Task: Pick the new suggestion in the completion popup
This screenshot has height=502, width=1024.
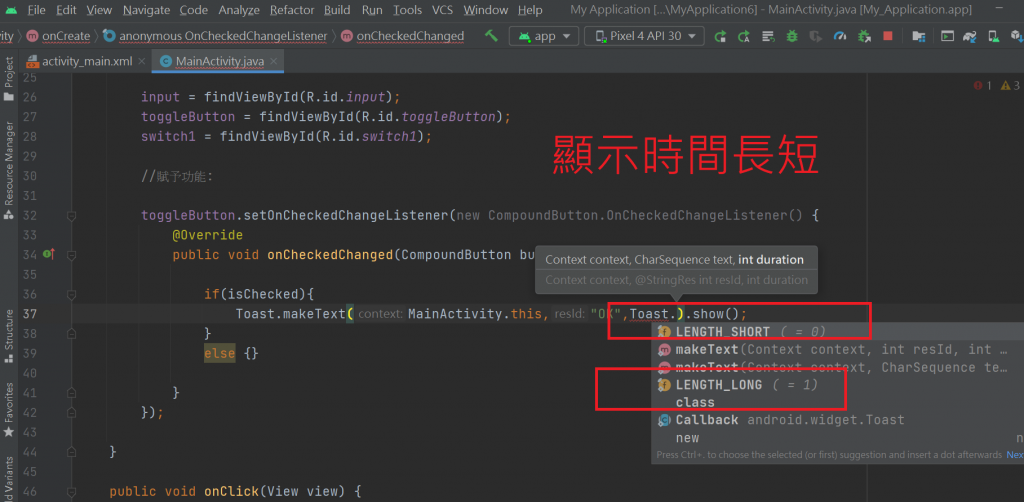Action: (838, 437)
